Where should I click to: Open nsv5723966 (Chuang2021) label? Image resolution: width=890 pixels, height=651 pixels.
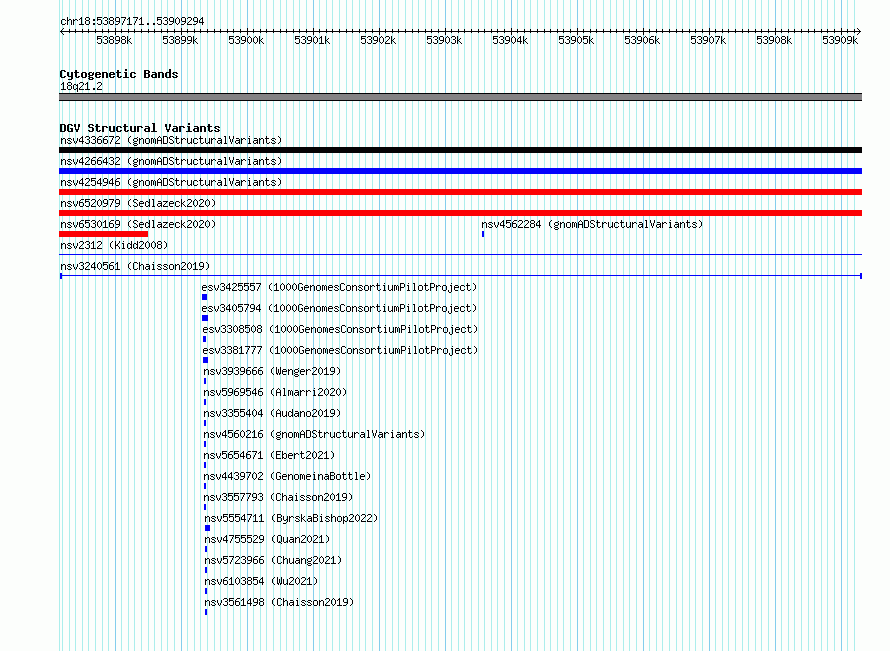point(274,560)
